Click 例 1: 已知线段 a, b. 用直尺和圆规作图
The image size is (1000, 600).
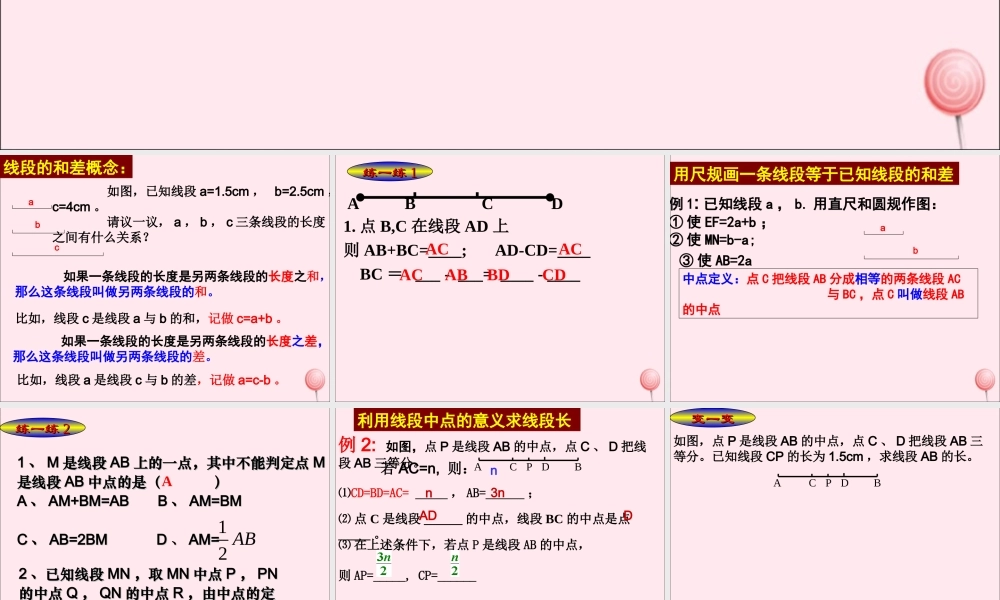point(804,204)
